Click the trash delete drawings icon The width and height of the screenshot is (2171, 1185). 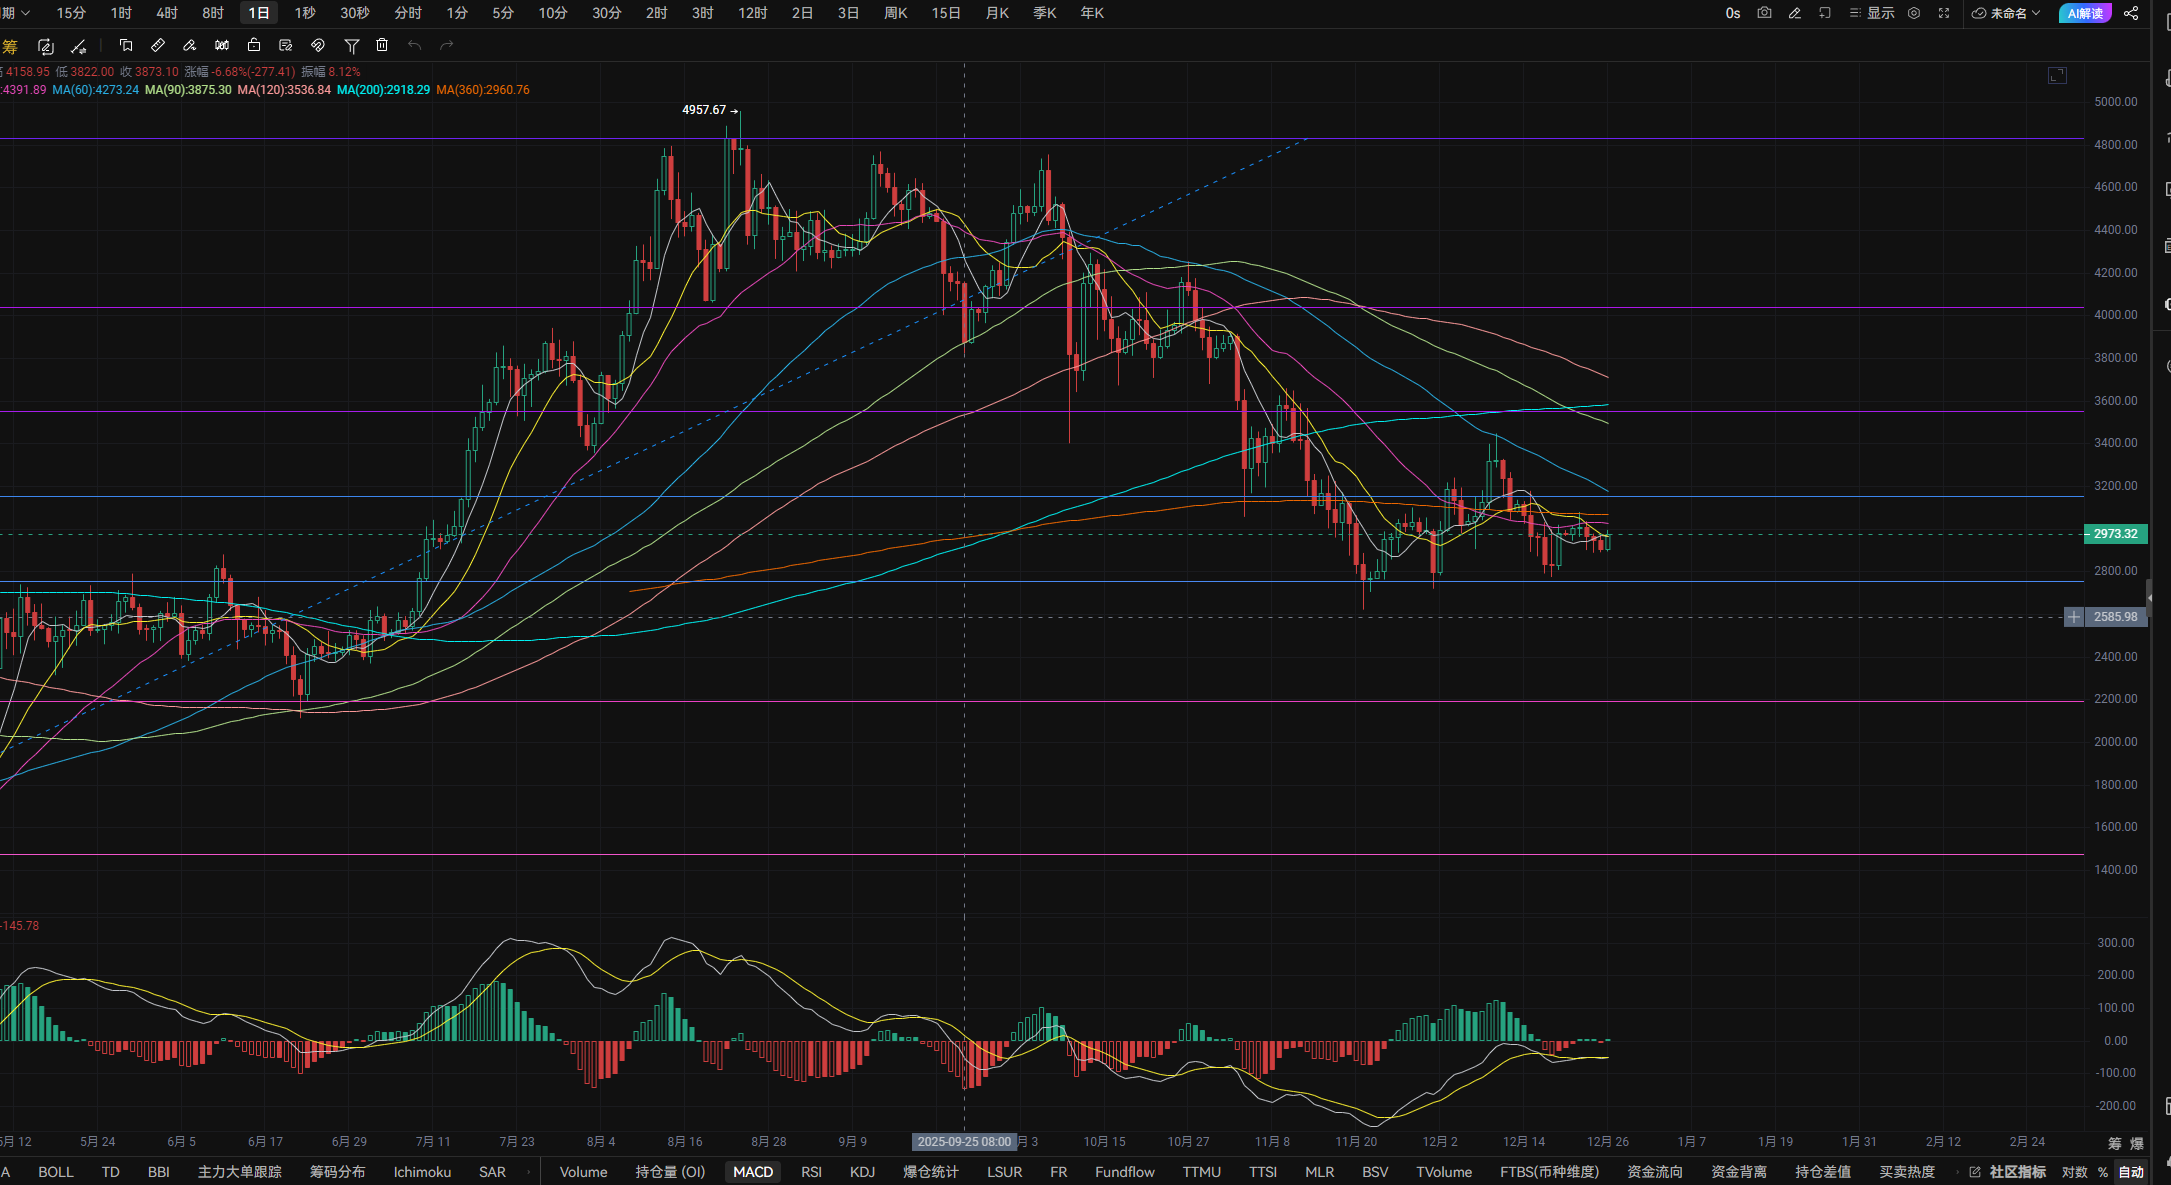click(x=382, y=45)
